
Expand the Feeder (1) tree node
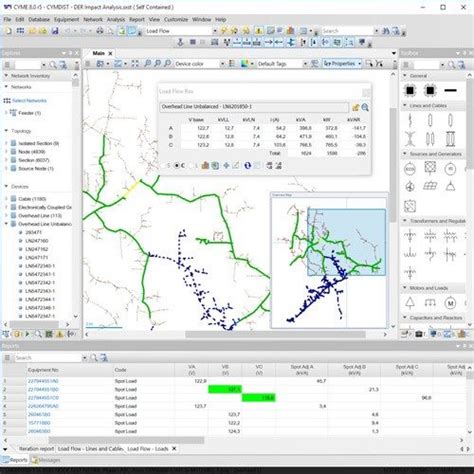[x=6, y=113]
